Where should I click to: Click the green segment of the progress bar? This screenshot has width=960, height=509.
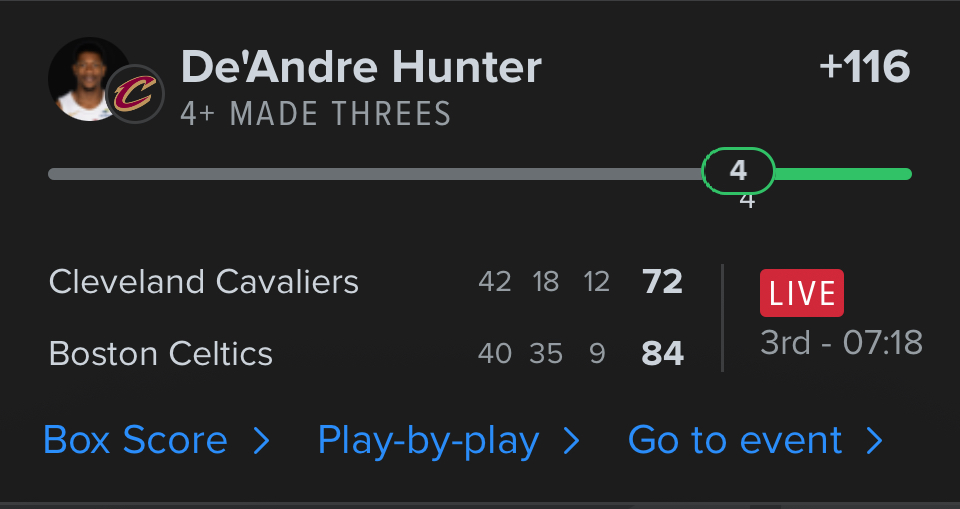click(842, 174)
